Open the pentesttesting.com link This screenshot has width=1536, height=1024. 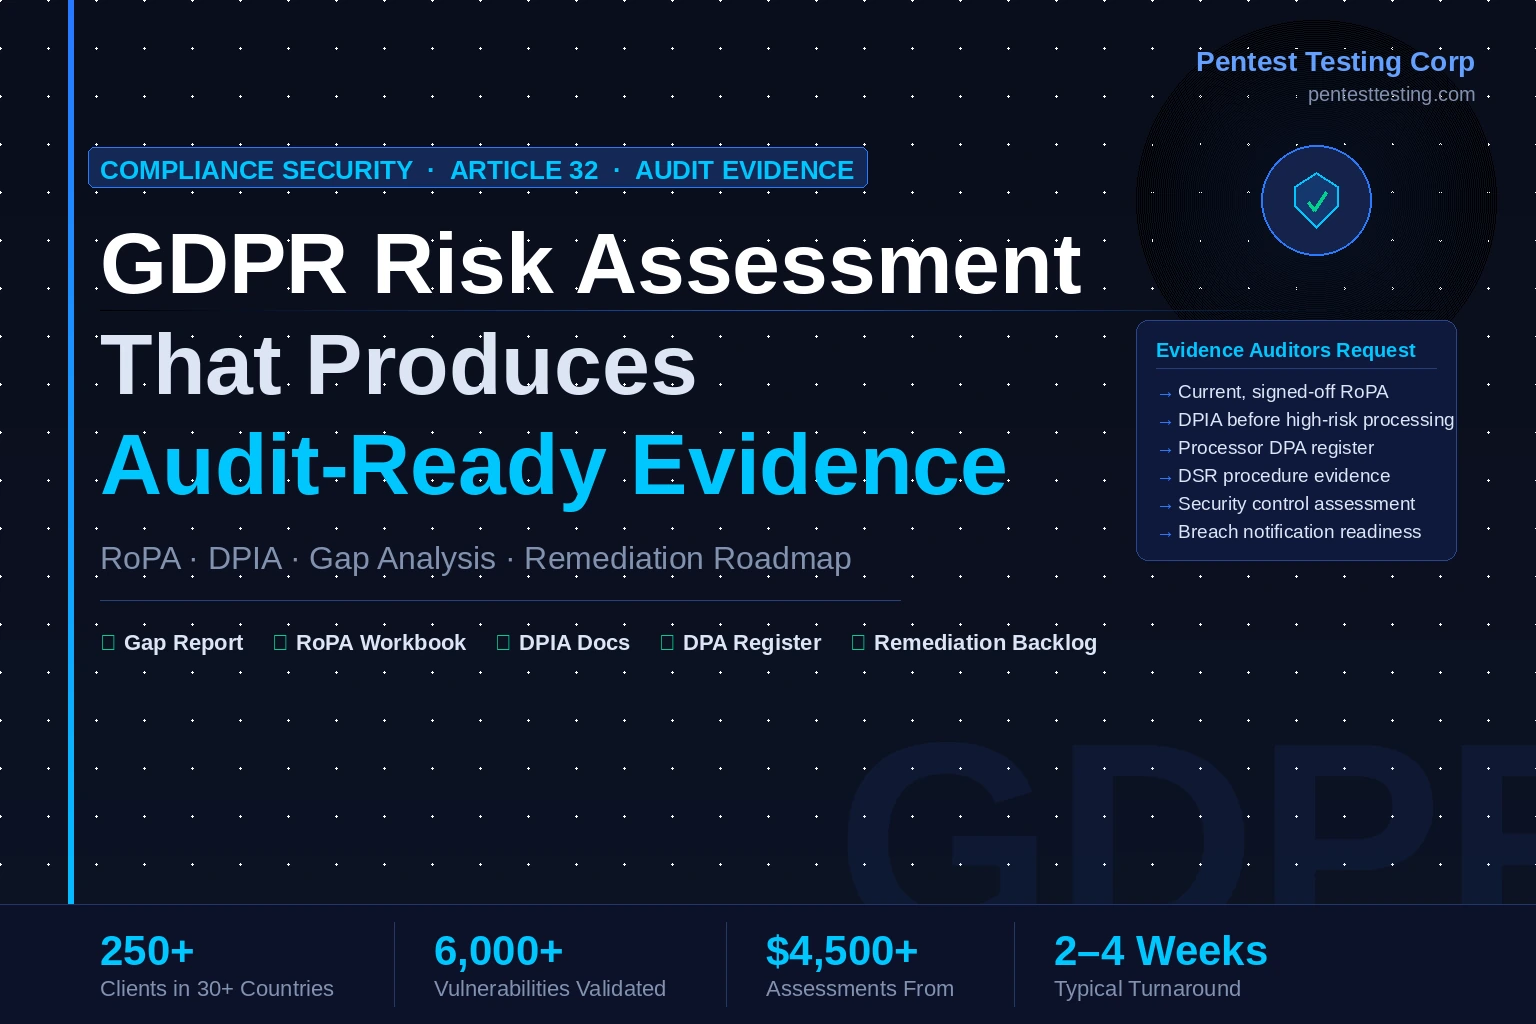[x=1391, y=94]
